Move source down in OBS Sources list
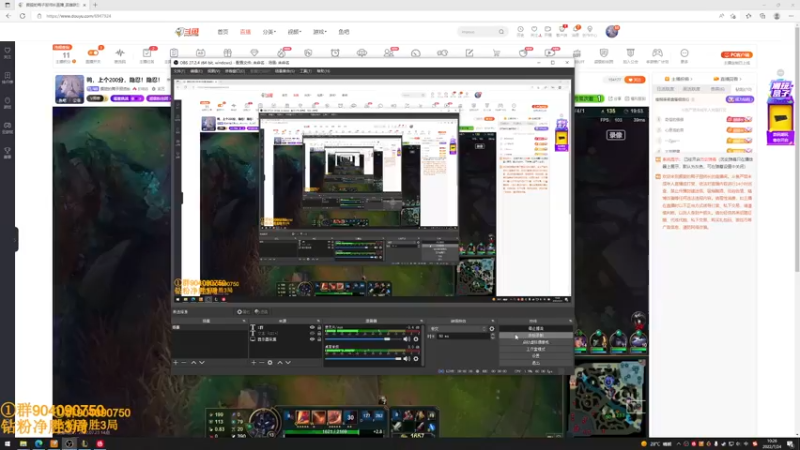This screenshot has width=800, height=450. (x=288, y=362)
